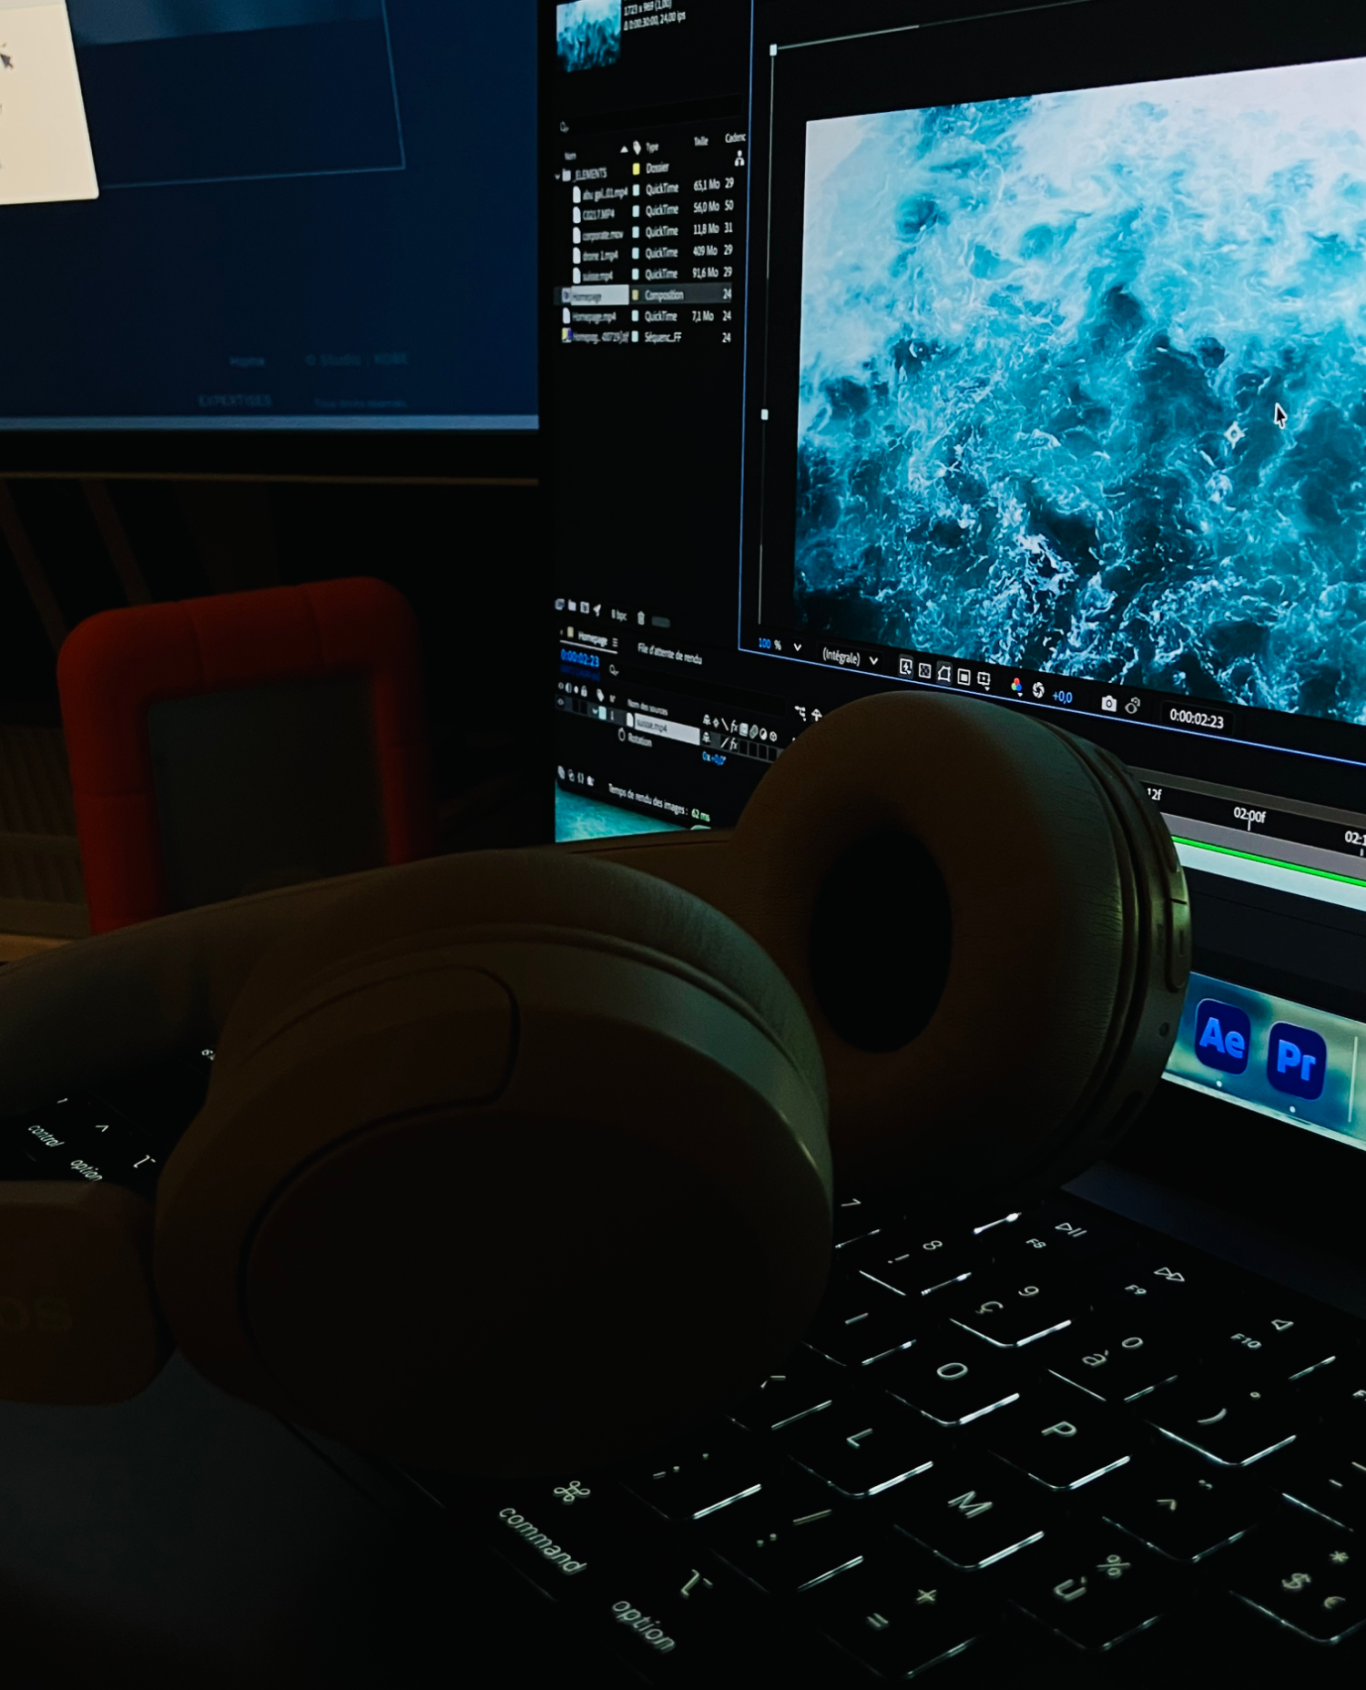Switch to File d'attente de rendu tab
Viewport: 1366px width, 1690px height.
pos(669,655)
